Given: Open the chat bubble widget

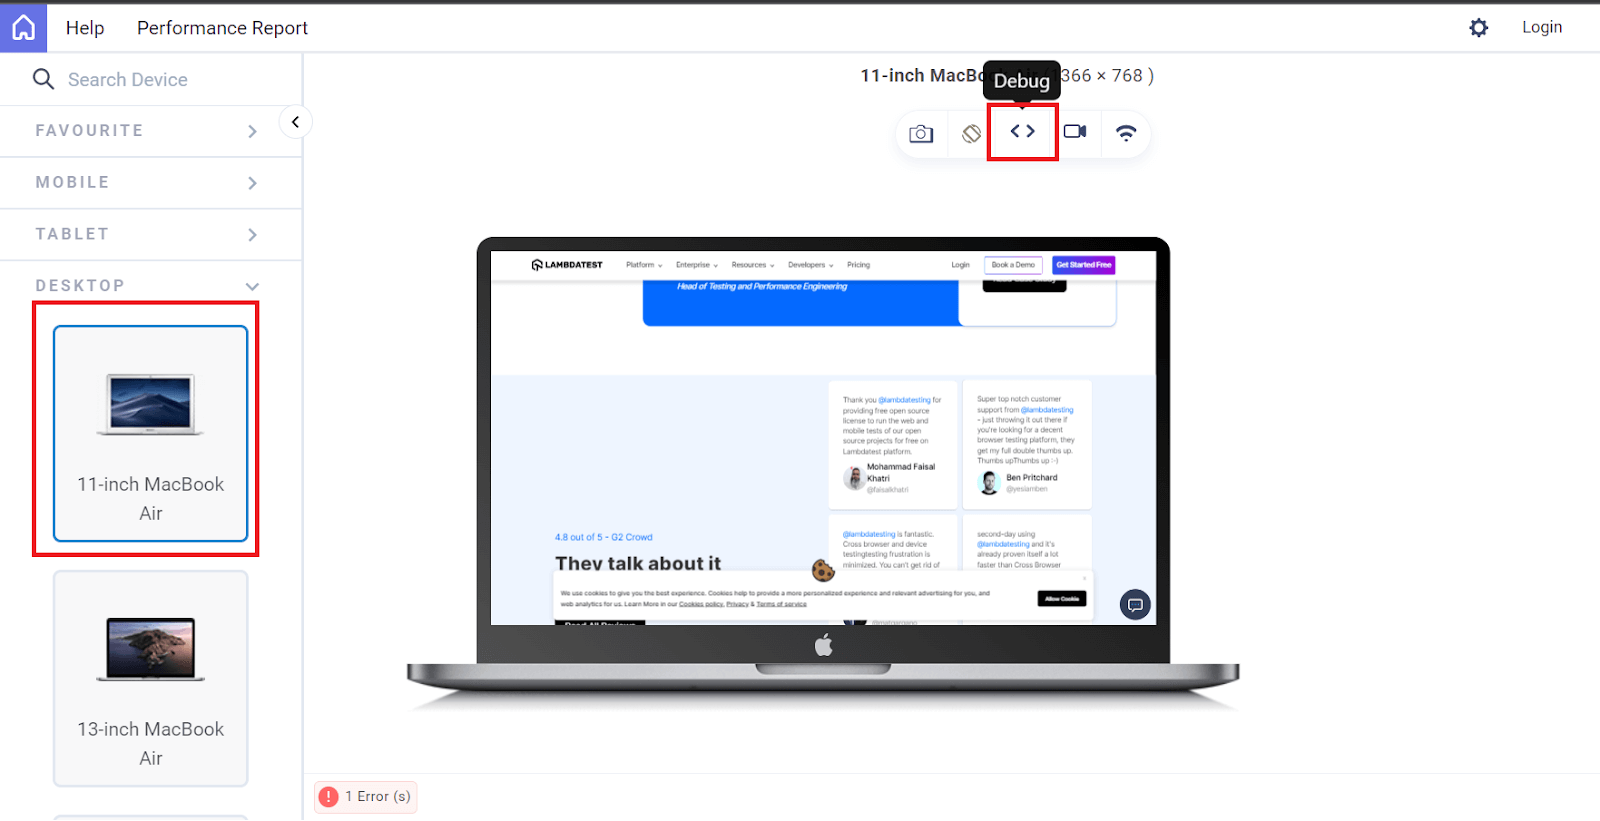Looking at the screenshot, I should tap(1135, 605).
